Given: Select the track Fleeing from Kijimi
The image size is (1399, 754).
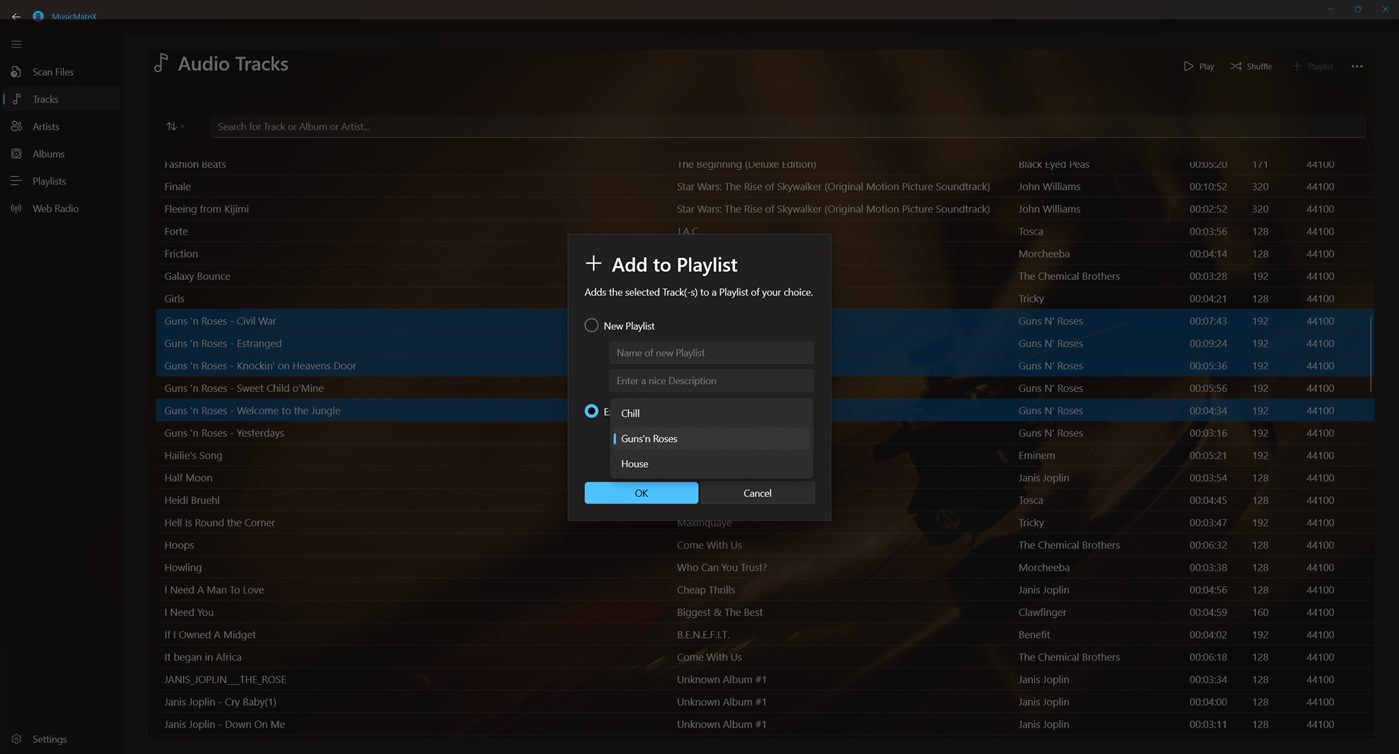Looking at the screenshot, I should (x=765, y=209).
